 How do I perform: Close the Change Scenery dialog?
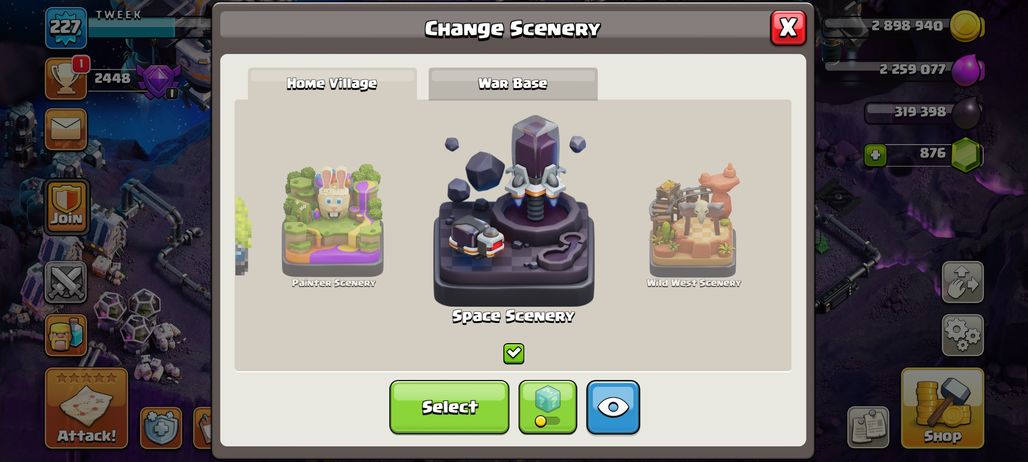(x=788, y=28)
